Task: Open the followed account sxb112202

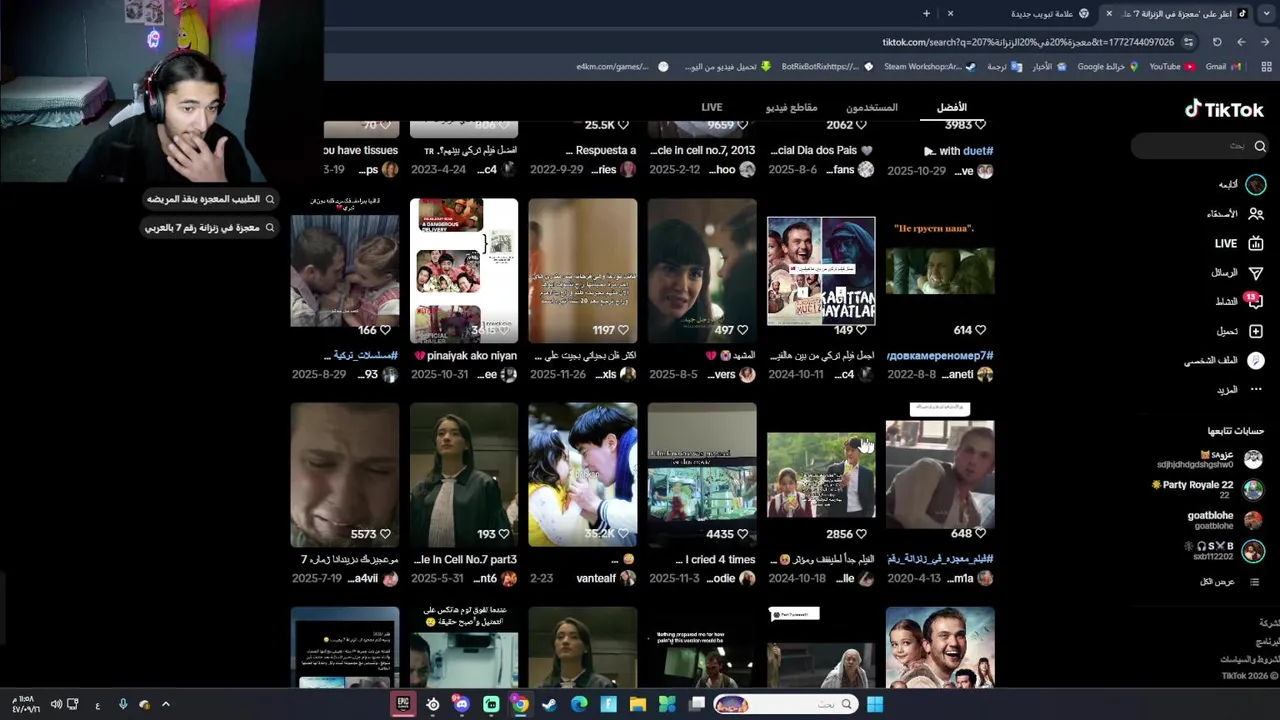Action: coord(1224,551)
